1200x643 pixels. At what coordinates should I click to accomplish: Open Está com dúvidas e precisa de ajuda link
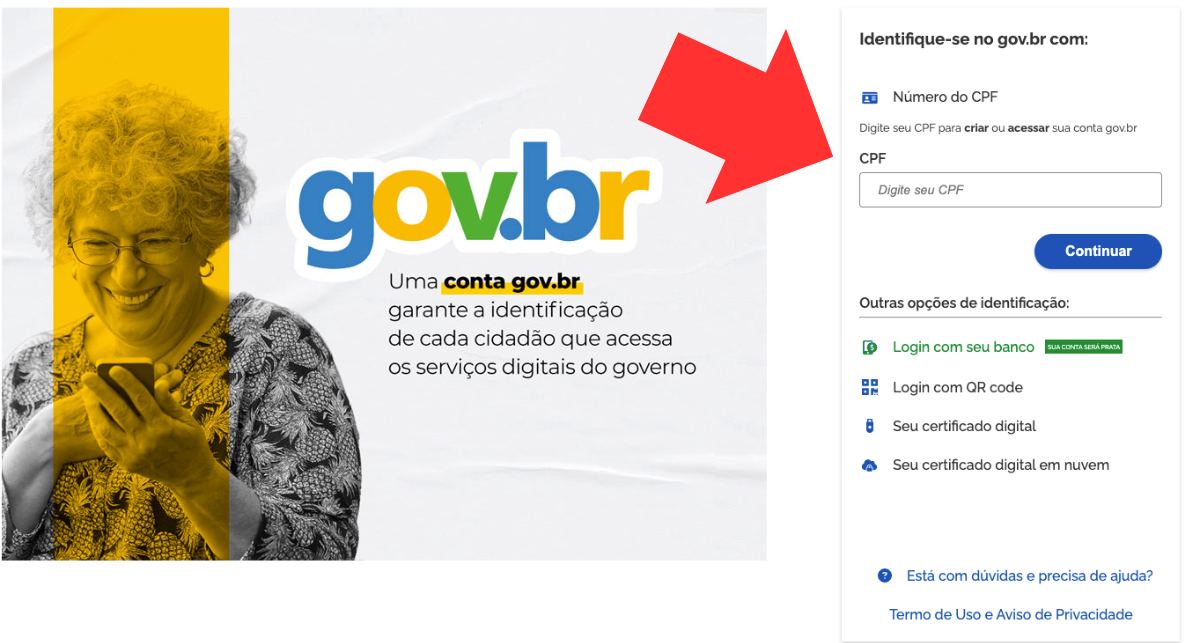pyautogui.click(x=1030, y=576)
